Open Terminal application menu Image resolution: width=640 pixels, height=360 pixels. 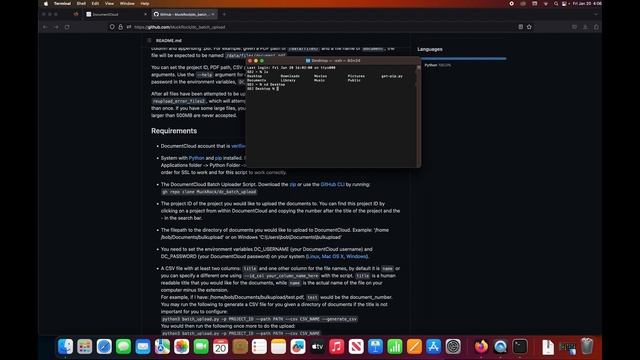click(x=62, y=3)
